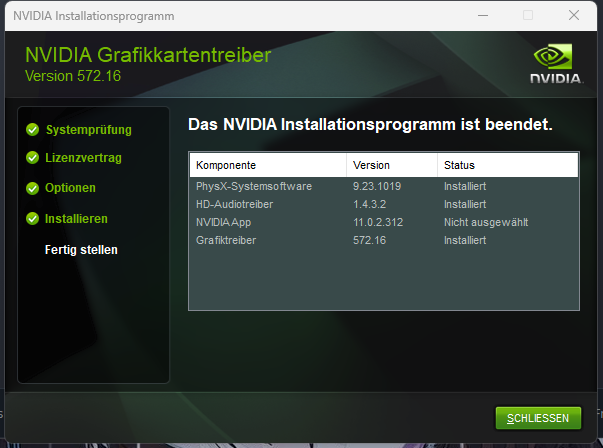Image resolution: width=603 pixels, height=448 pixels.
Task: Click the Komponente column header
Action: tap(268, 165)
